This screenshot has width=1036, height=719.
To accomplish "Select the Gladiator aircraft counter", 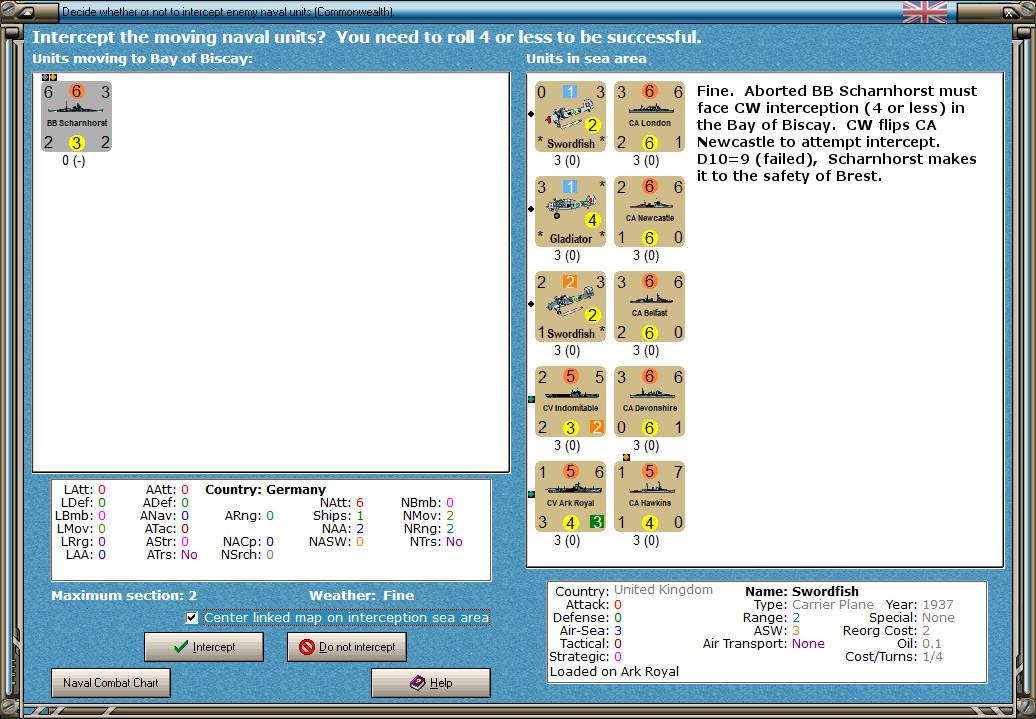I will pos(570,211).
